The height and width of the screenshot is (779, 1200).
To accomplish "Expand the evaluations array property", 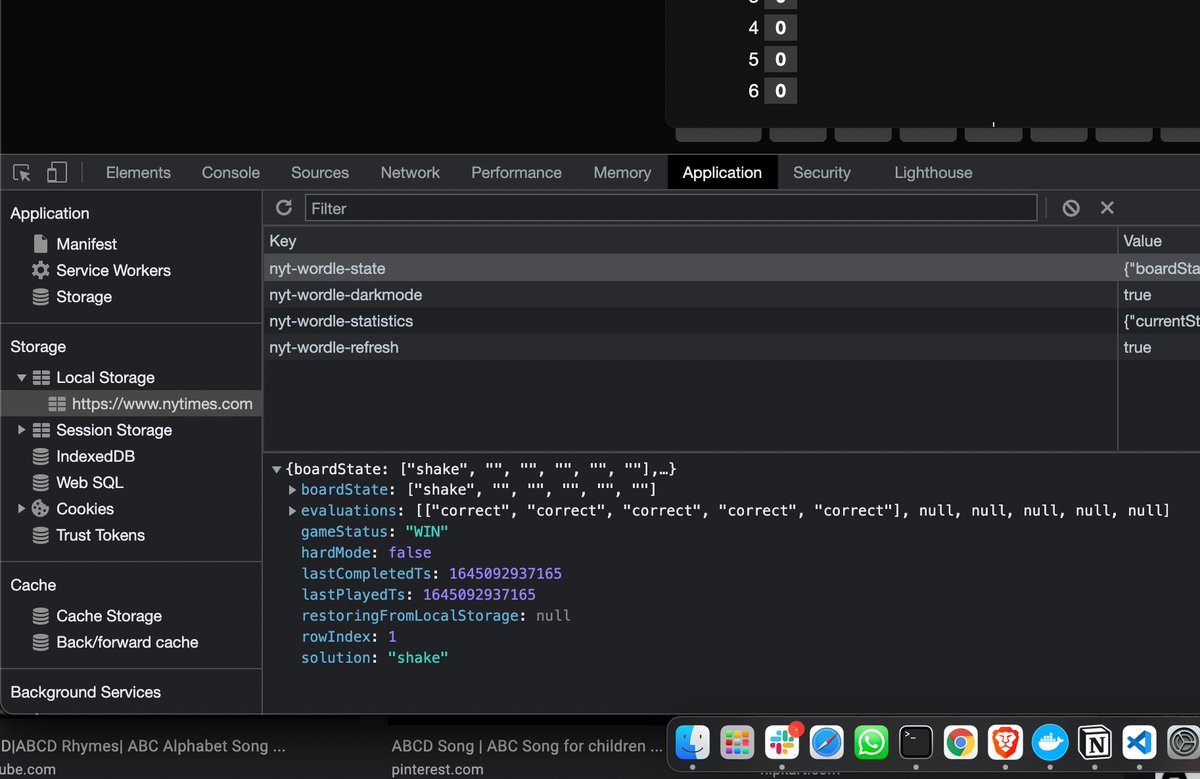I will pyautogui.click(x=292, y=511).
